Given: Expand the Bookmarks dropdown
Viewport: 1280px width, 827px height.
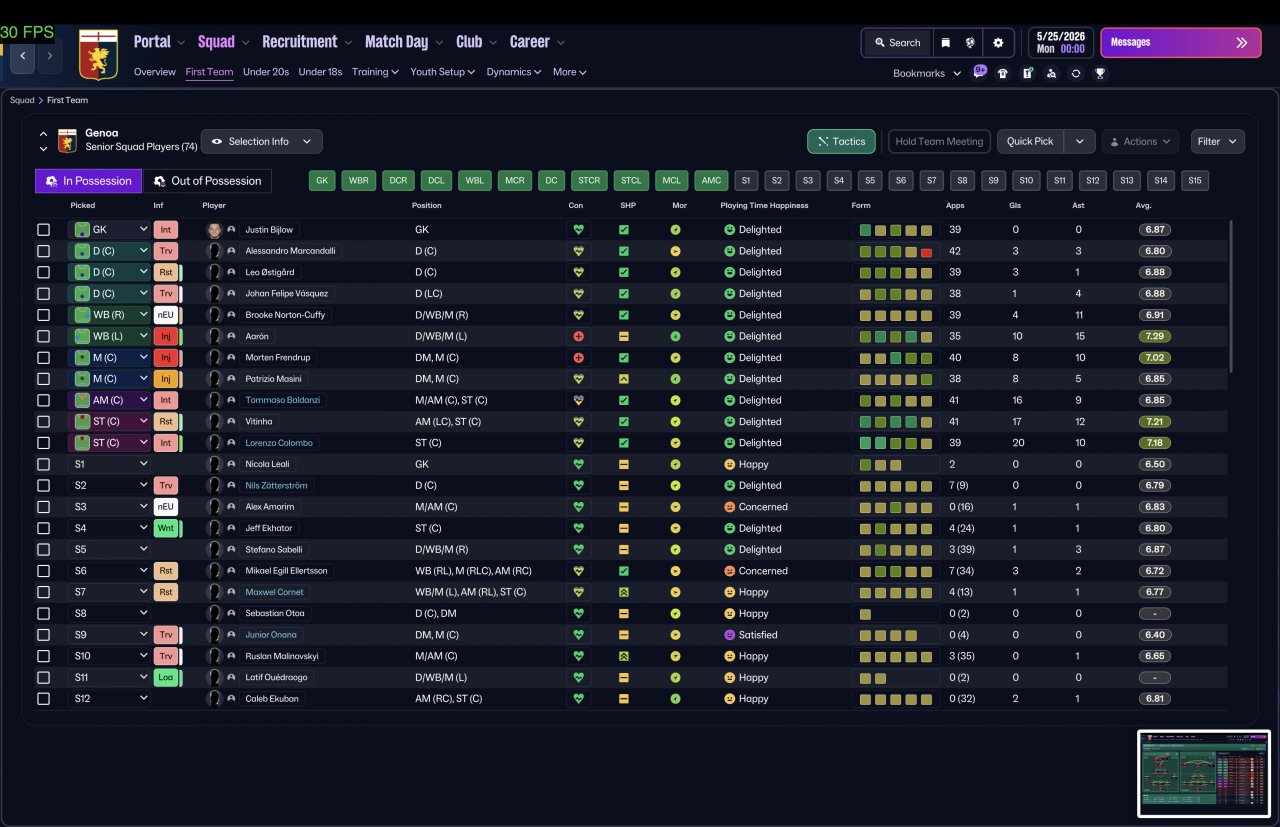Looking at the screenshot, I should coord(927,73).
